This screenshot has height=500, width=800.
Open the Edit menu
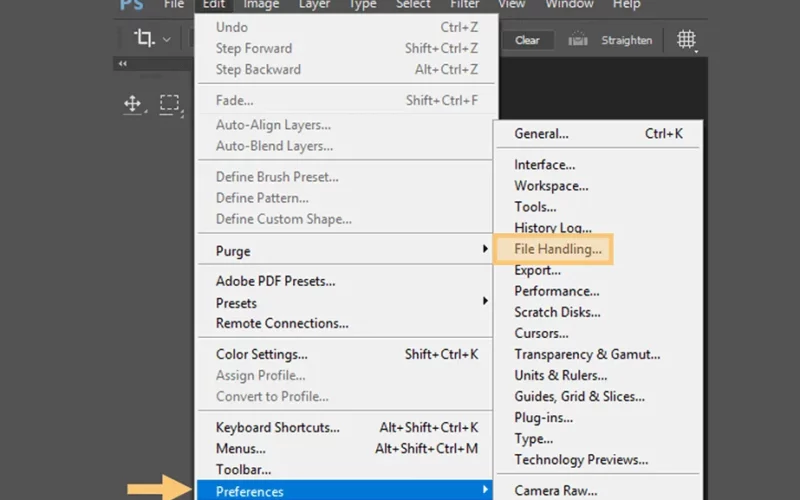click(x=214, y=5)
